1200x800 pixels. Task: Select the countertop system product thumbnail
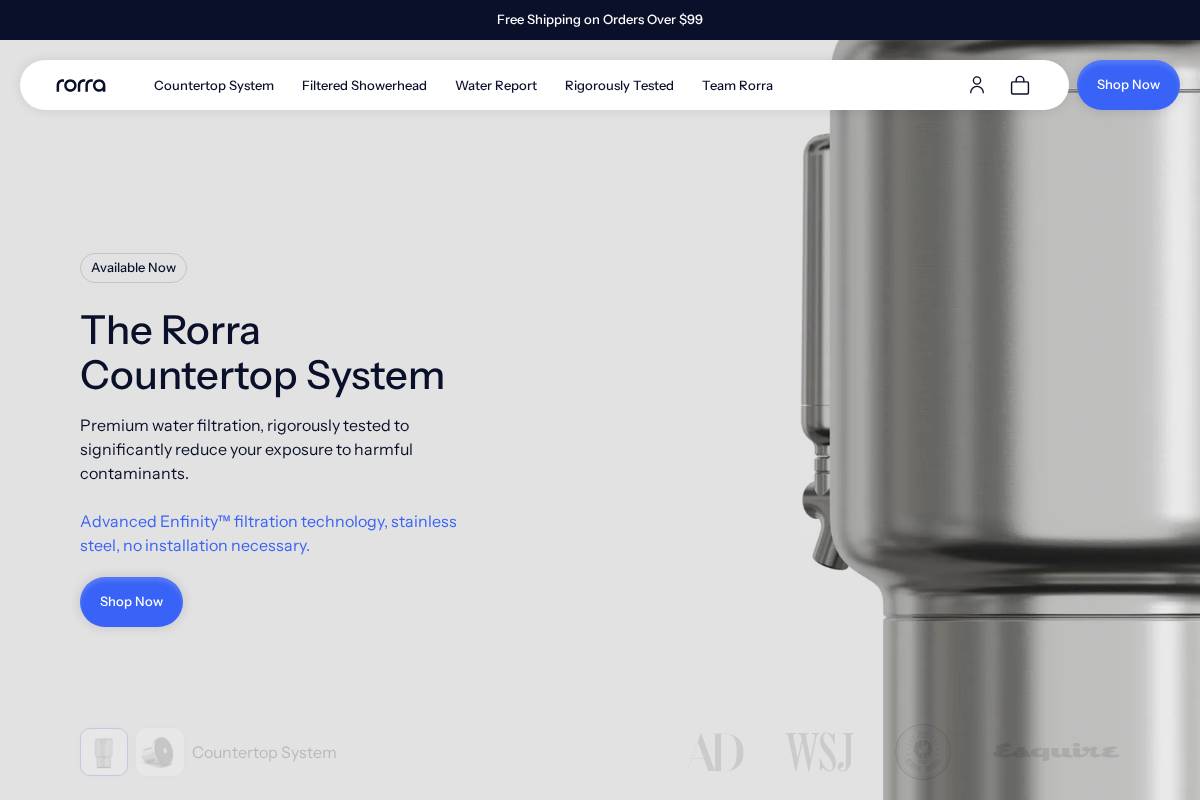104,752
